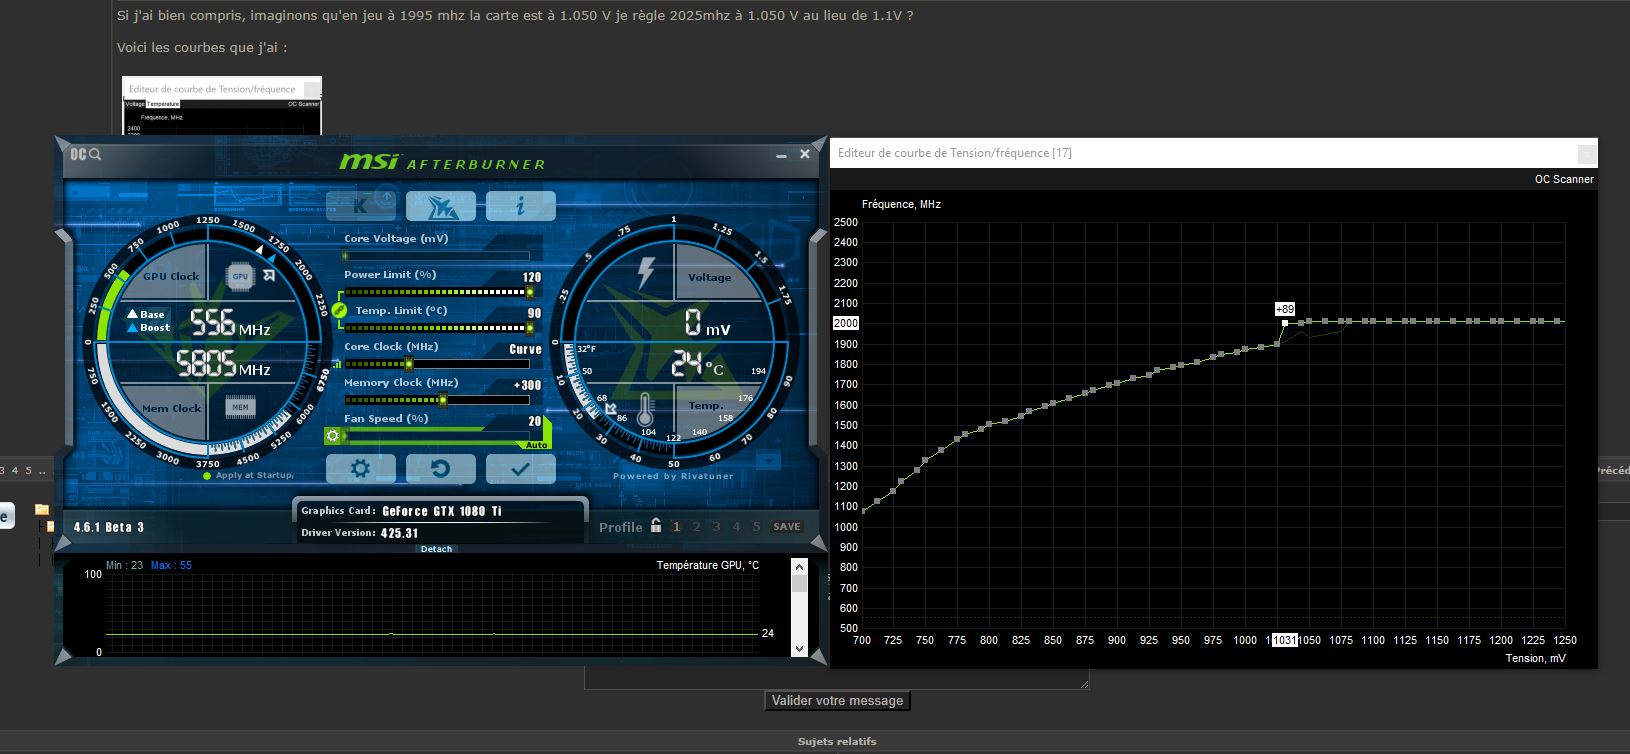This screenshot has width=1630, height=754.
Task: Open the curve editor bars icon beside Core Clock
Action: coord(336,364)
